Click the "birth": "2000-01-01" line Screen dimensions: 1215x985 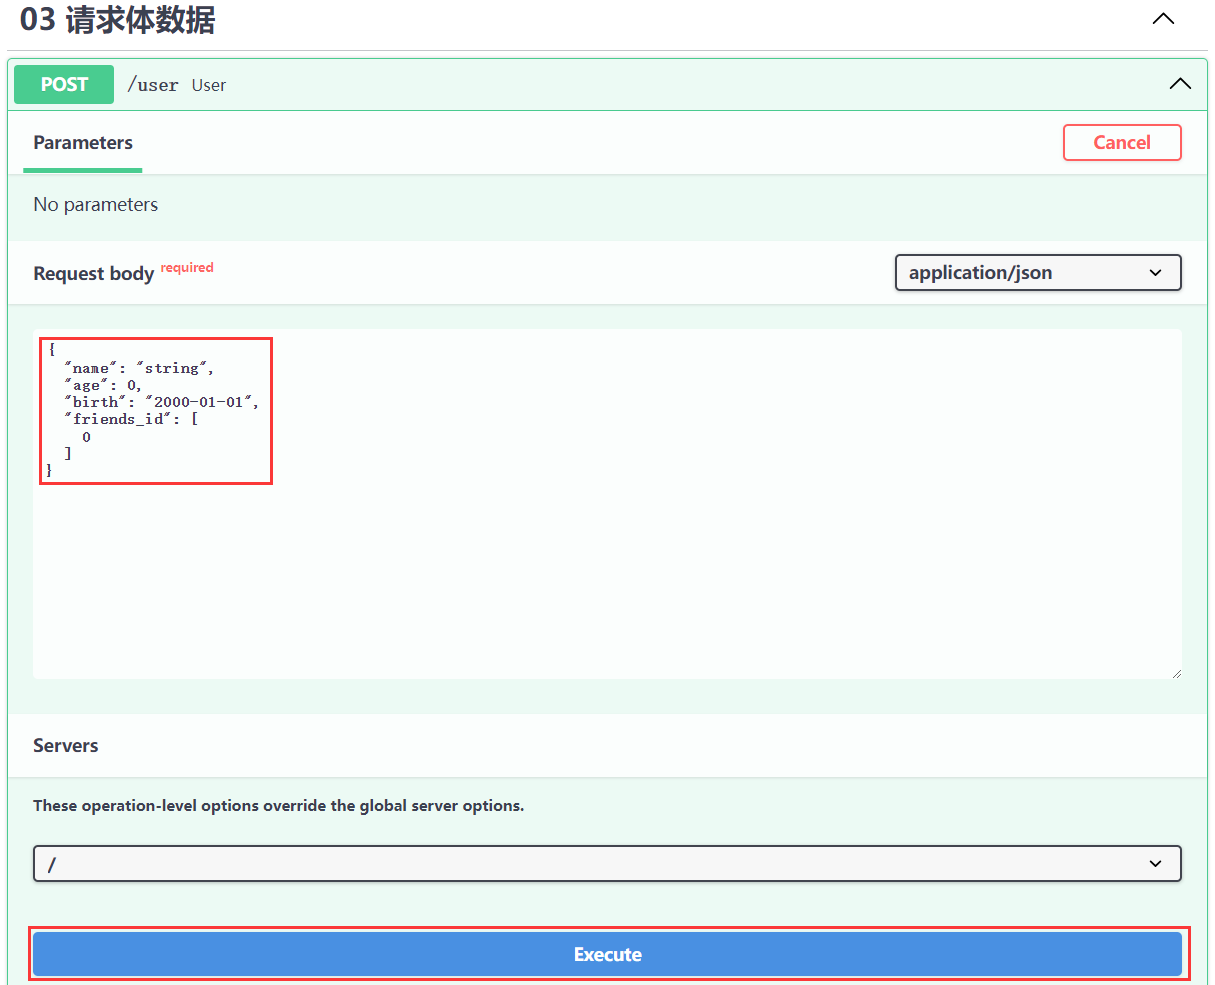pyautogui.click(x=161, y=402)
